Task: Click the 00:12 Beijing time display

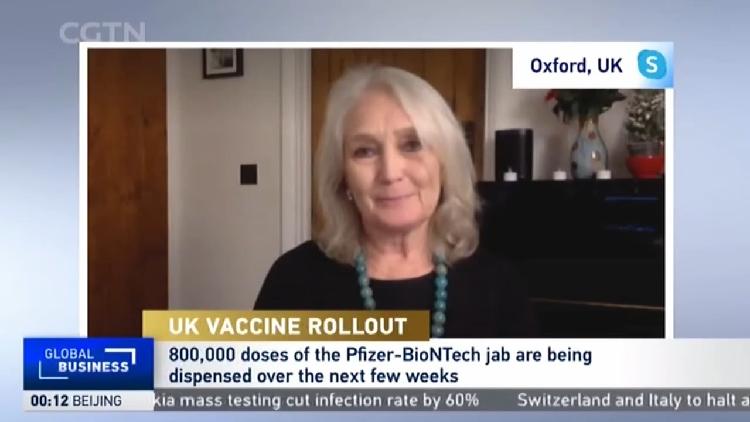Action: pos(76,401)
